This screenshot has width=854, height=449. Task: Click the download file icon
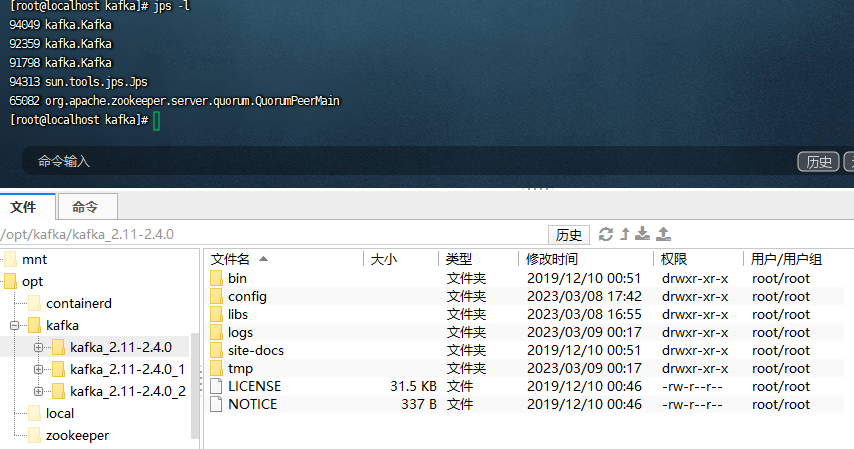click(x=643, y=234)
